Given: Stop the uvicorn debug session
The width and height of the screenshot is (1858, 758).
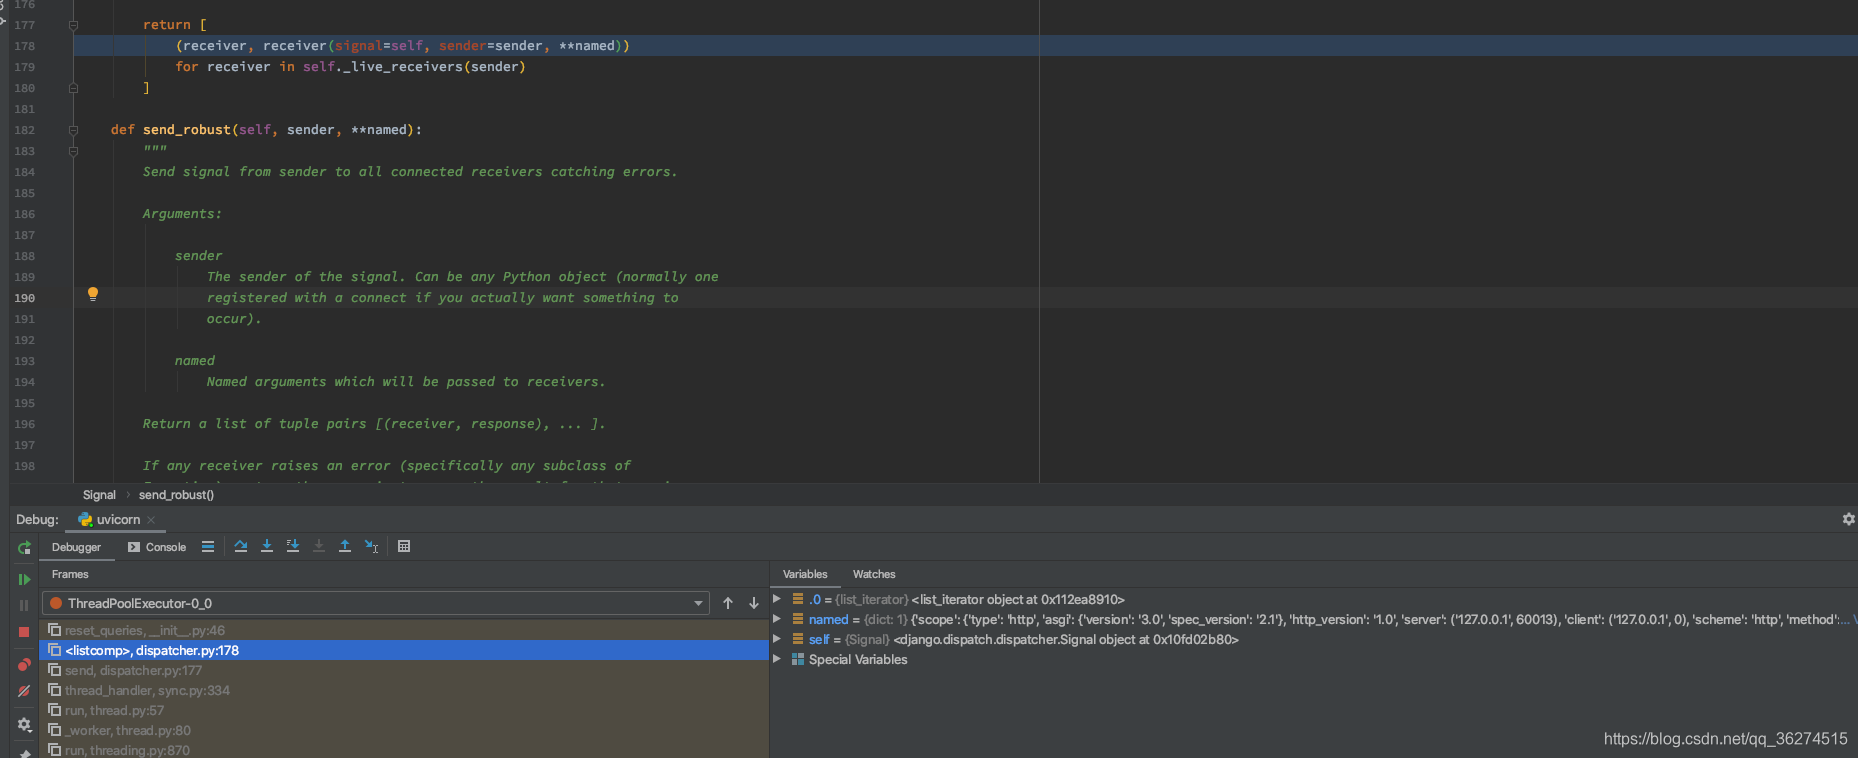Looking at the screenshot, I should tap(24, 632).
